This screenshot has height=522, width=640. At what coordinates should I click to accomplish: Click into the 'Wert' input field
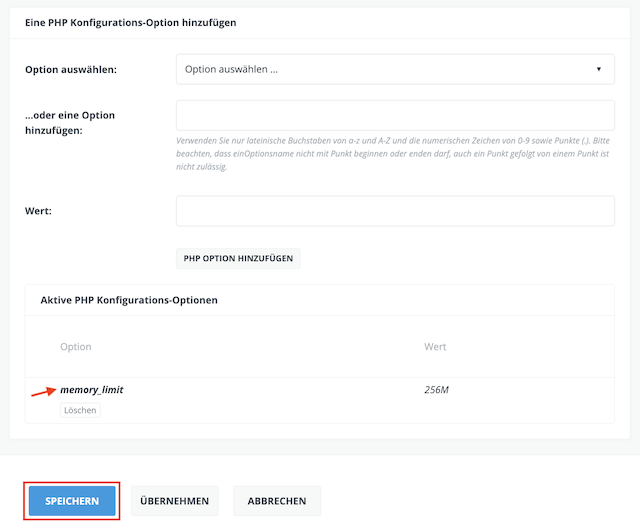click(395, 211)
